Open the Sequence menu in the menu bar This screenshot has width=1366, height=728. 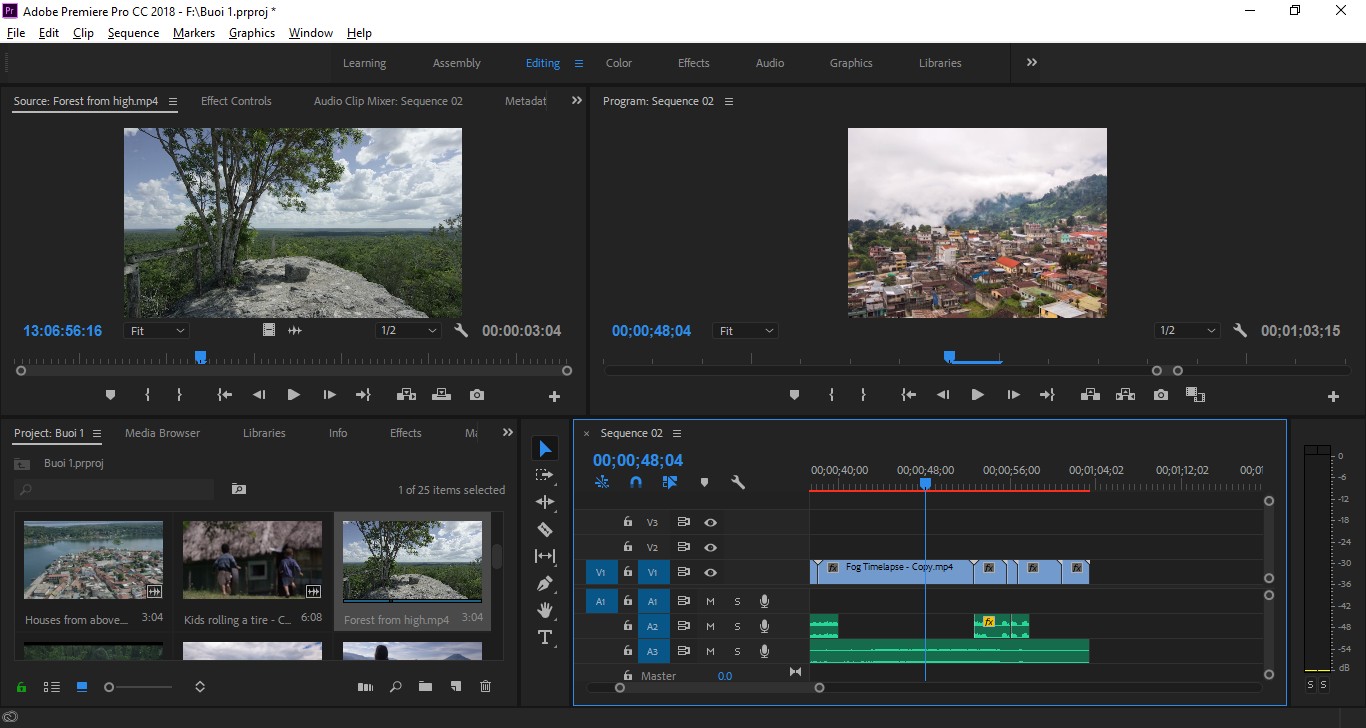(133, 33)
